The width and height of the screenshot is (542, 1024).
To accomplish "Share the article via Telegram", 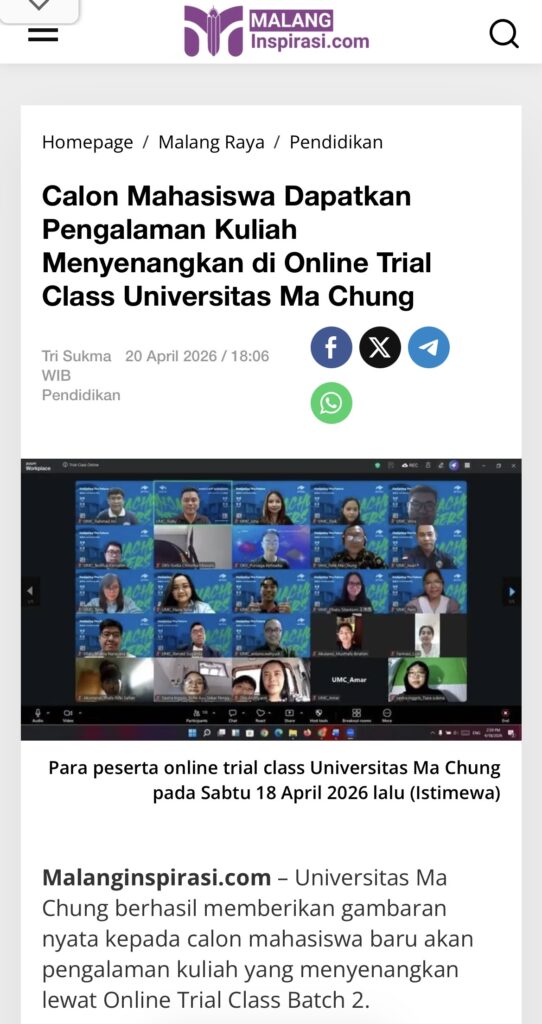I will point(429,347).
